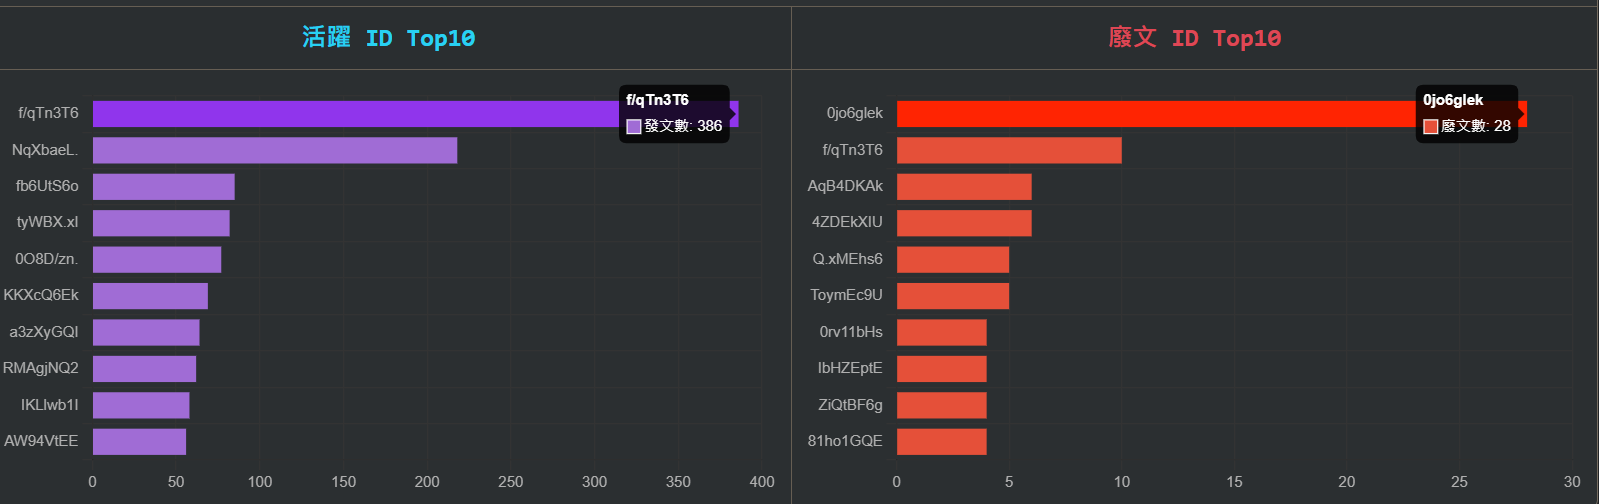This screenshot has width=1599, height=504.
Task: Click the tyWBX.xl purple bar
Action: [x=161, y=223]
